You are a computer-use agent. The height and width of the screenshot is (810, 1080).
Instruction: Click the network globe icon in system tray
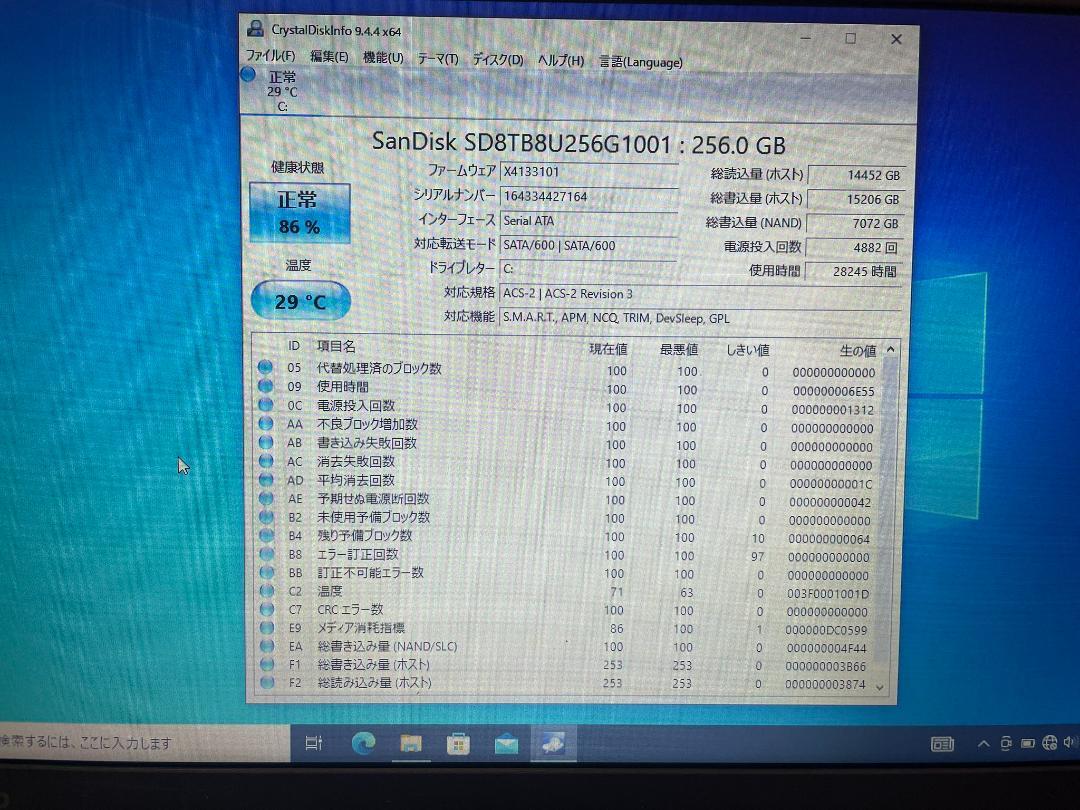[1050, 742]
